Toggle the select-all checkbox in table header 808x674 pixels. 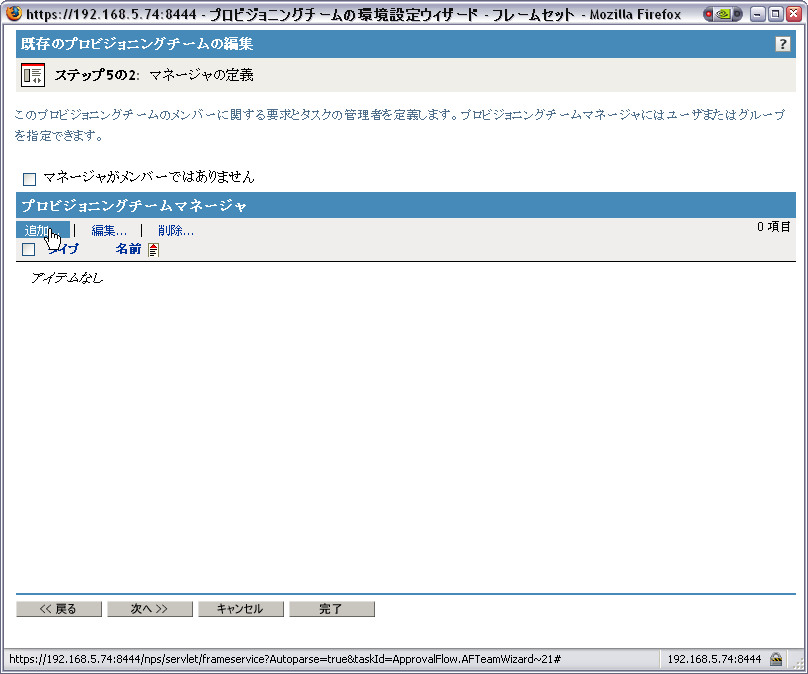pos(28,249)
